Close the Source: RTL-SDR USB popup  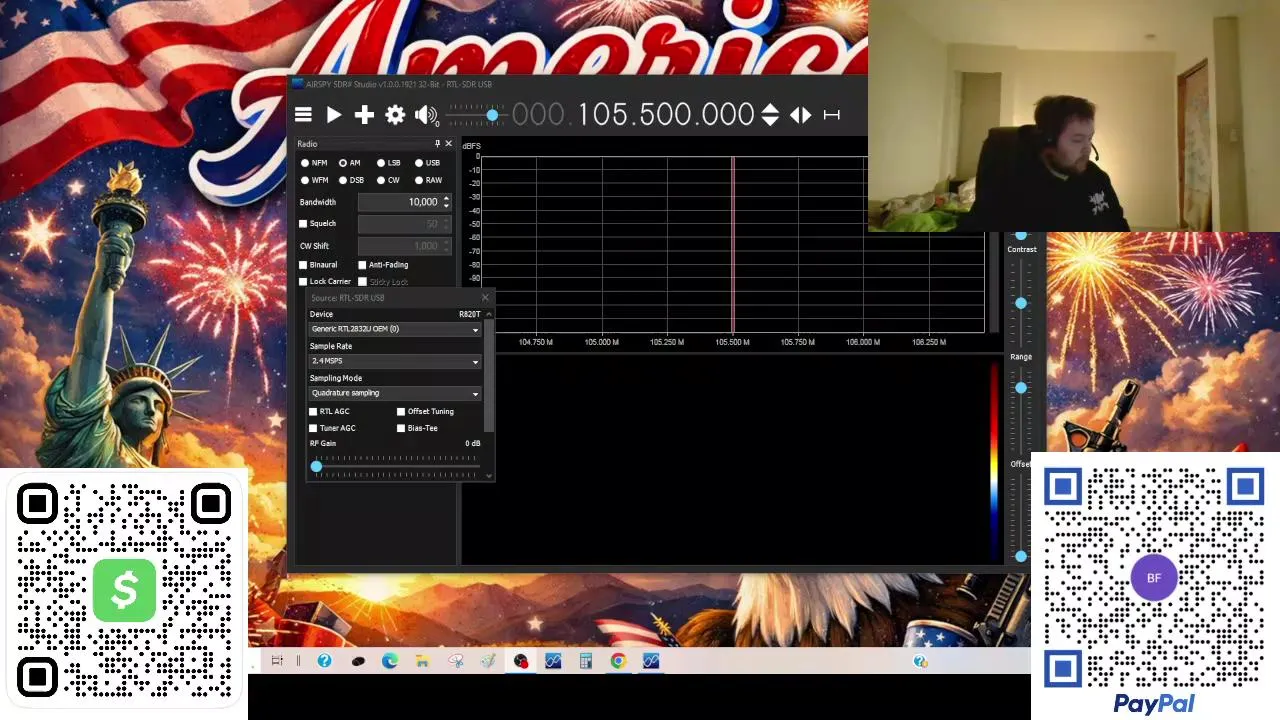(x=485, y=298)
